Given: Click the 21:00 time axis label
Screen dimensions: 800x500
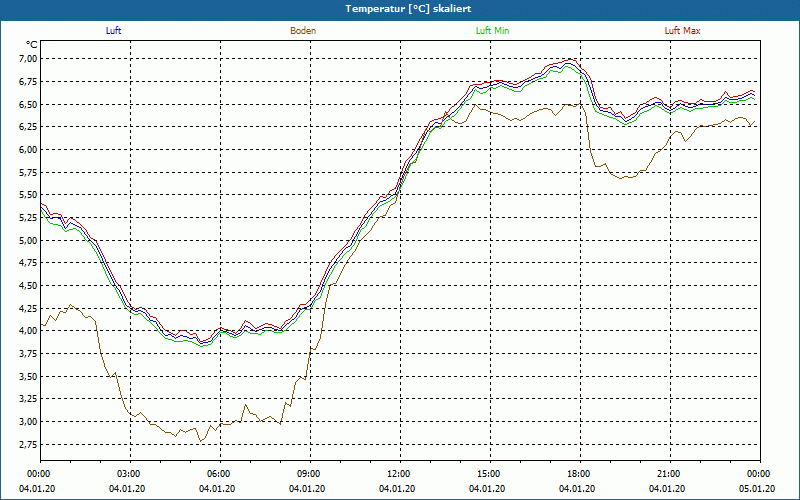Looking at the screenshot, I should (667, 474).
